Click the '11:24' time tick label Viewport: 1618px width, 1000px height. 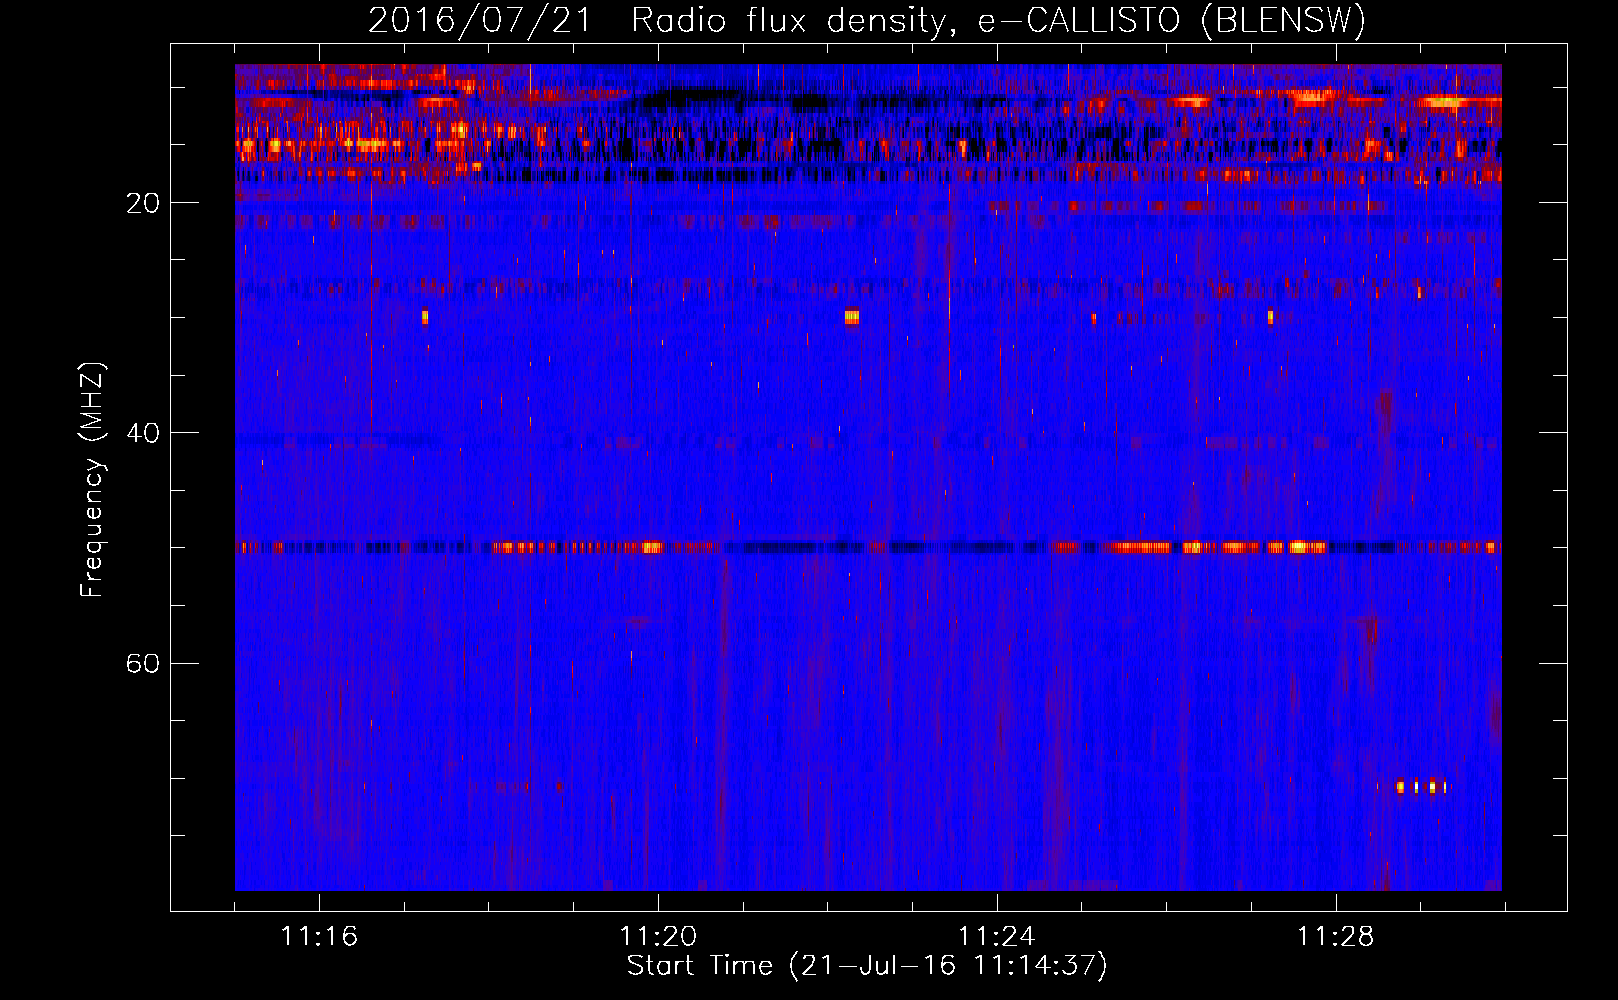tap(997, 937)
